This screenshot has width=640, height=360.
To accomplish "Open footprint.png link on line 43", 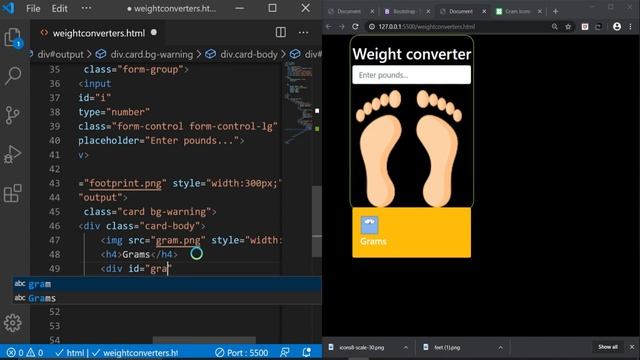I will coord(125,183).
